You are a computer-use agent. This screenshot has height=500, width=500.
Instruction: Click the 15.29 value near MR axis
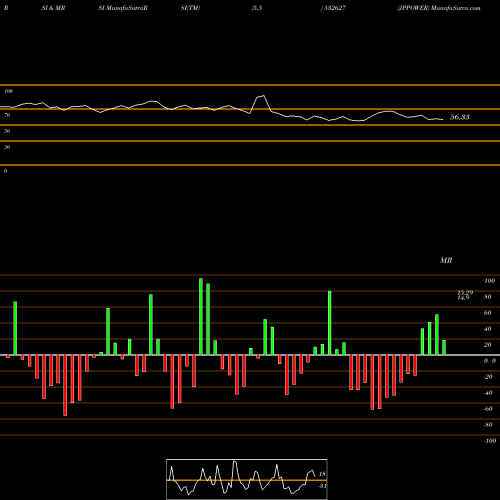(x=465, y=292)
